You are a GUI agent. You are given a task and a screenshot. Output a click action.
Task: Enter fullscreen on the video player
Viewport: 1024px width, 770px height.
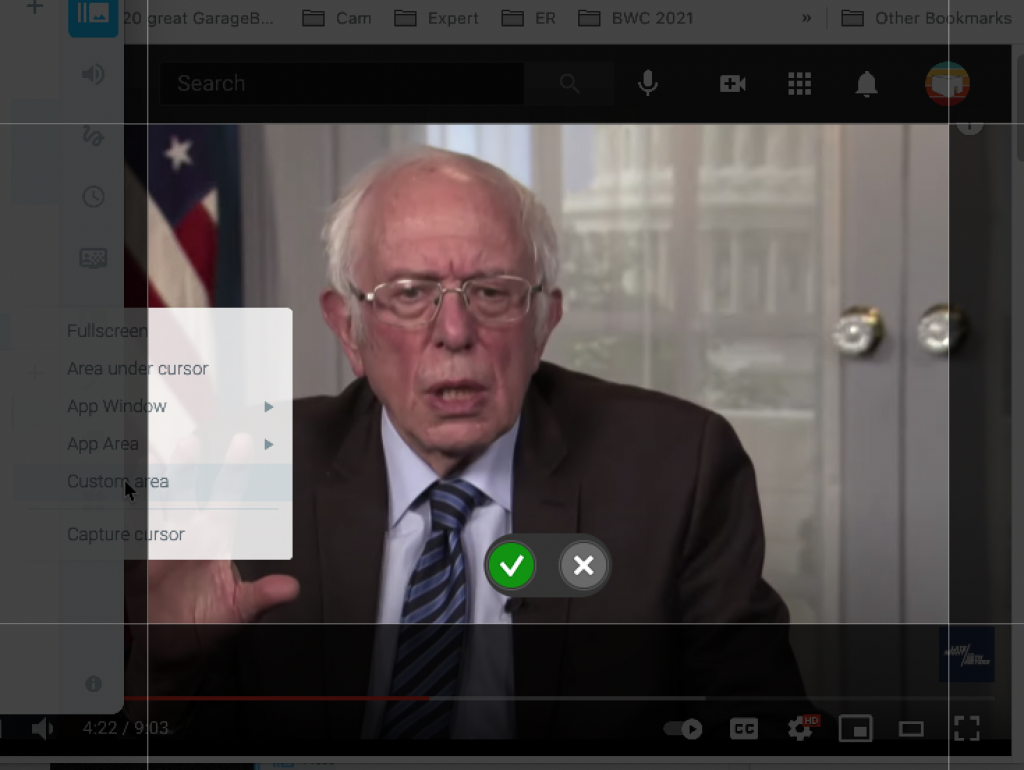(966, 729)
